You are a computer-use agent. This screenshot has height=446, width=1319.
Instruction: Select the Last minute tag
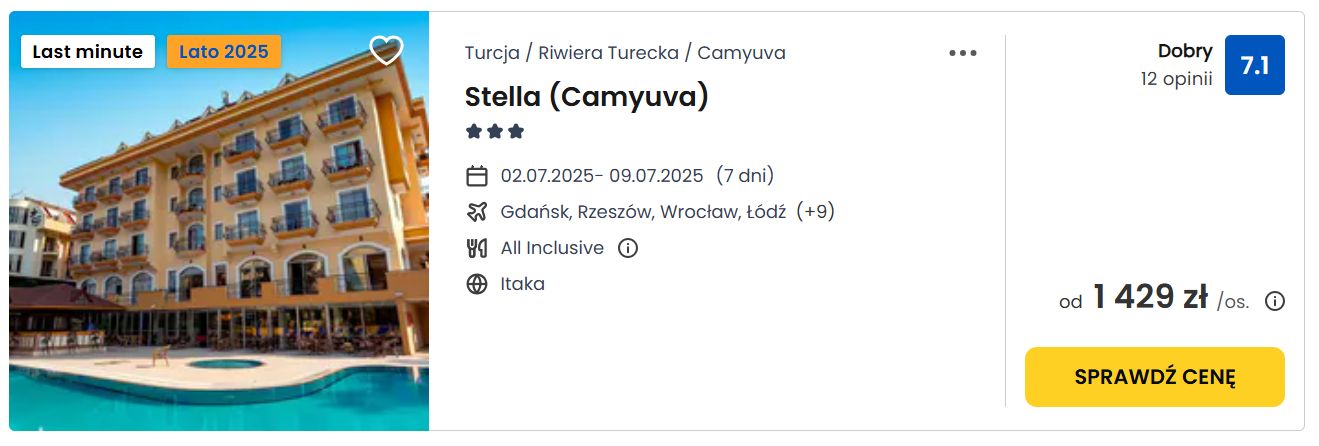(88, 51)
